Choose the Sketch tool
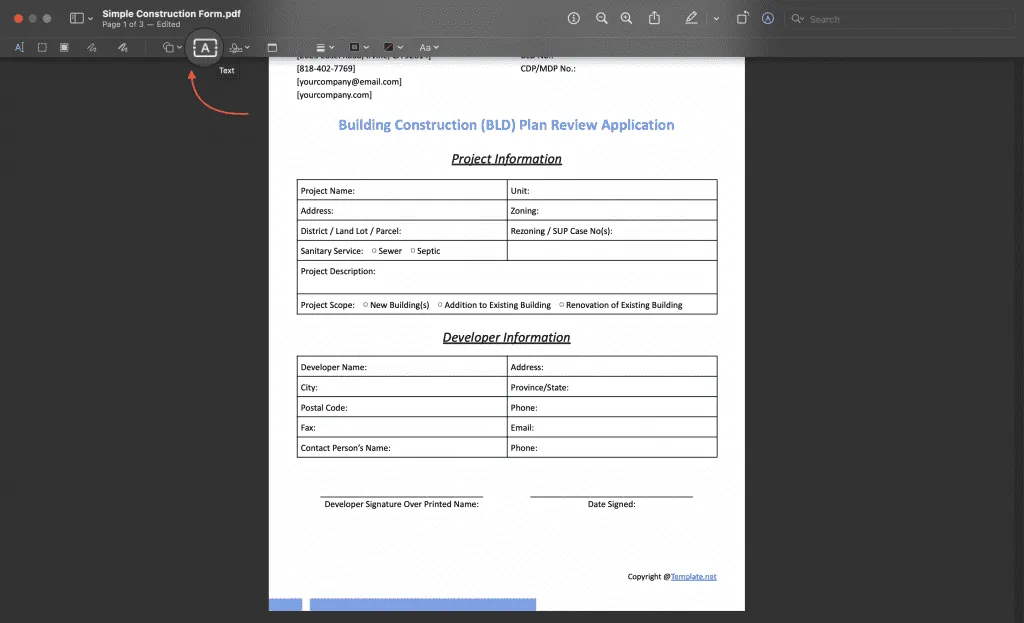 point(90,47)
